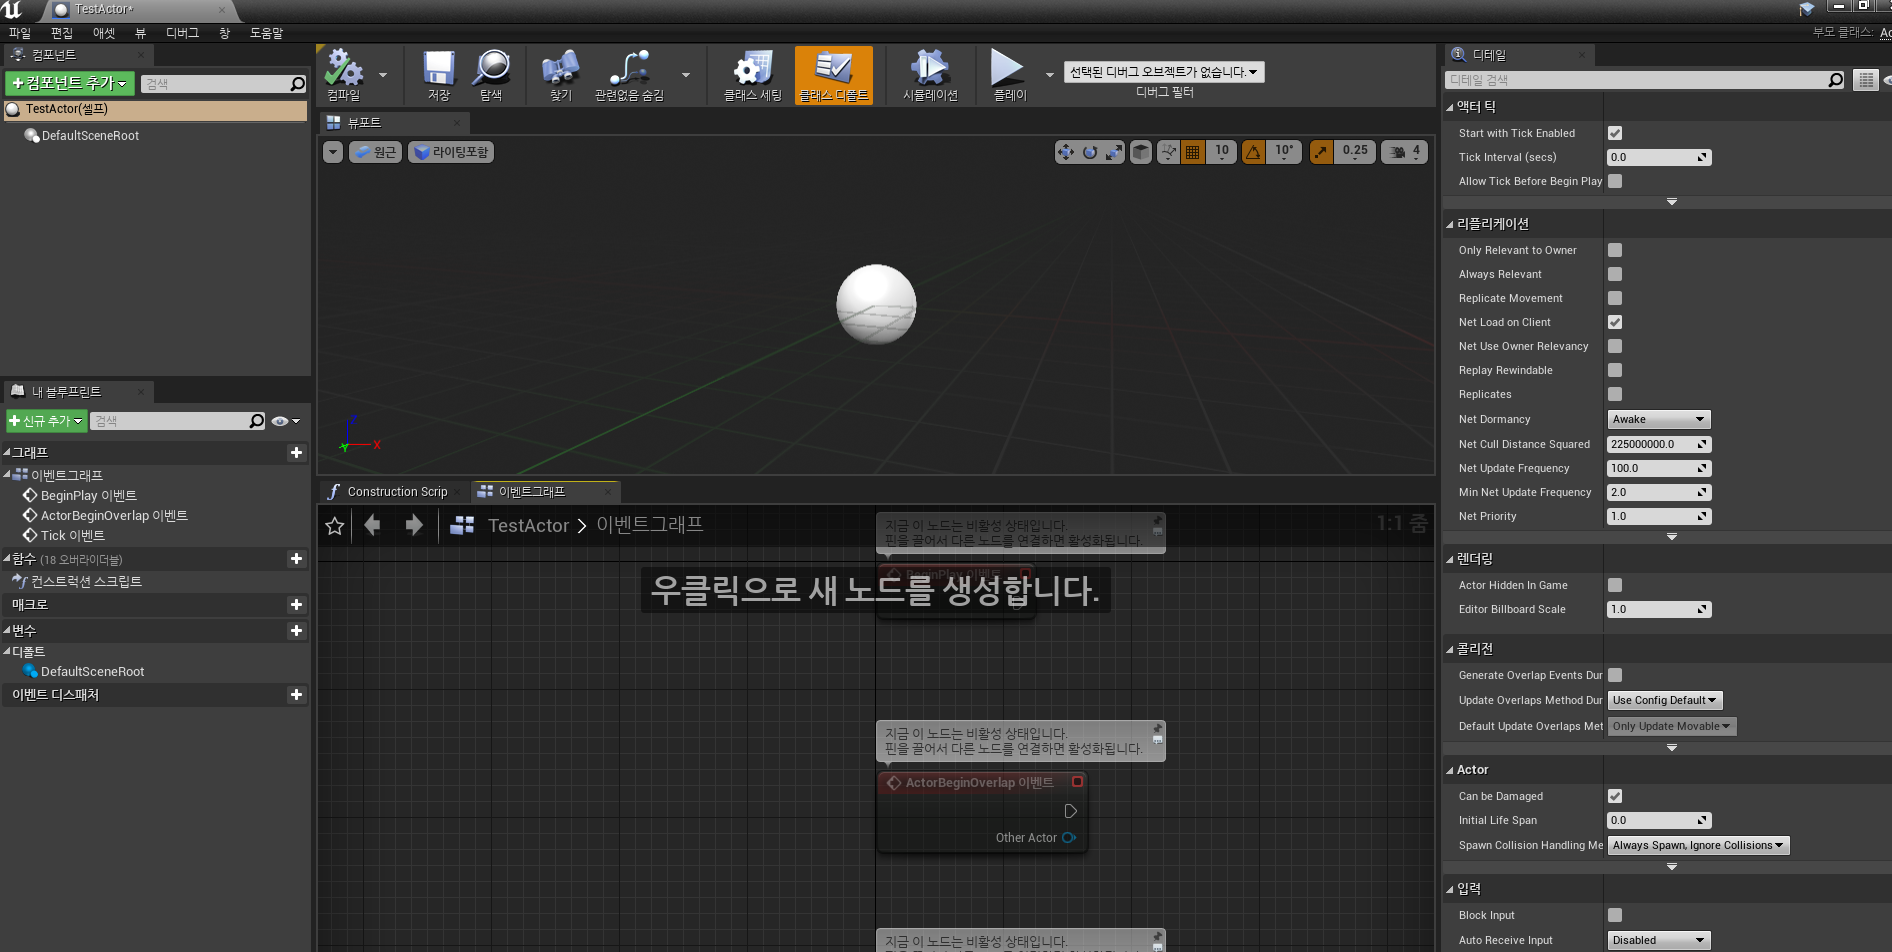Open Spawn Collision Handling Method dropdown
Image resolution: width=1892 pixels, height=952 pixels.
(x=1698, y=846)
